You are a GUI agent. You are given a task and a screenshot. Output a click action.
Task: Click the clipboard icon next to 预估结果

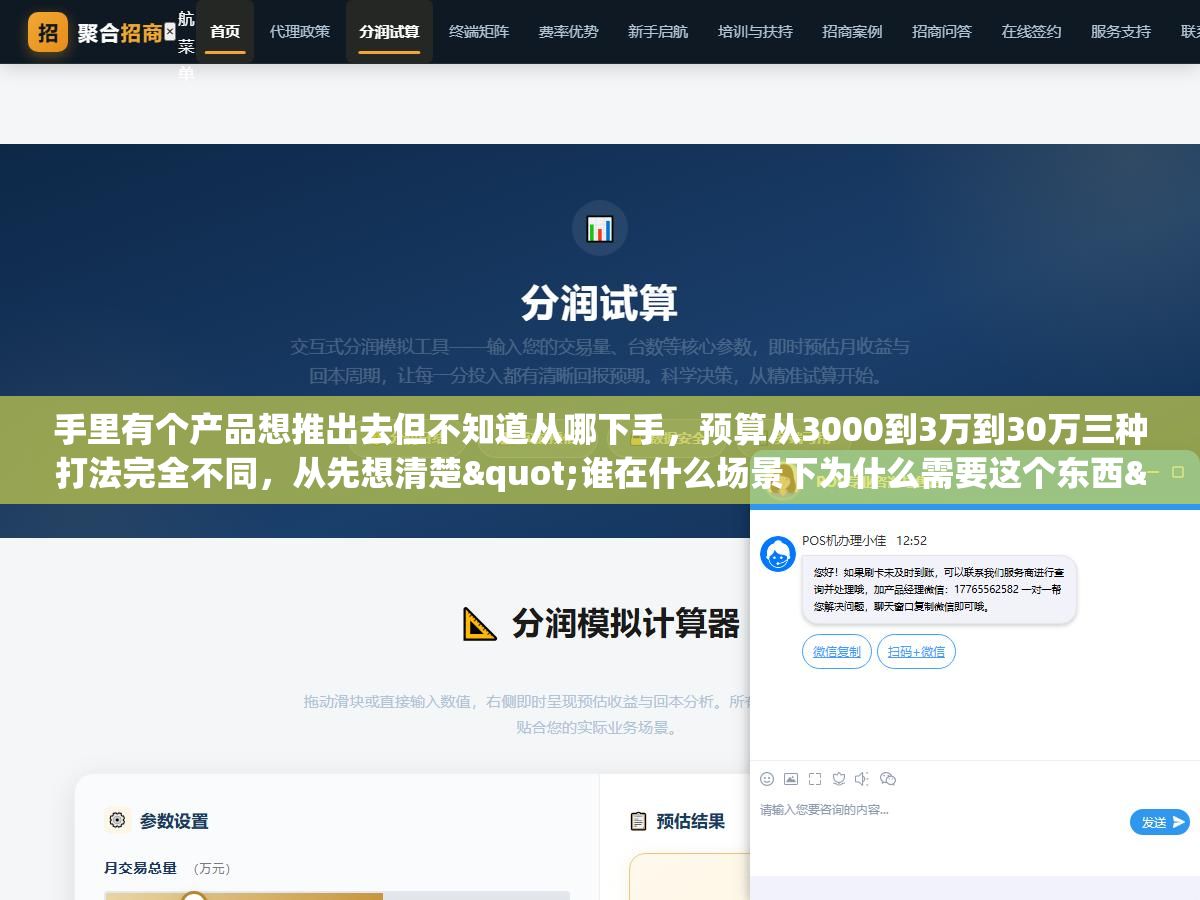tap(638, 821)
